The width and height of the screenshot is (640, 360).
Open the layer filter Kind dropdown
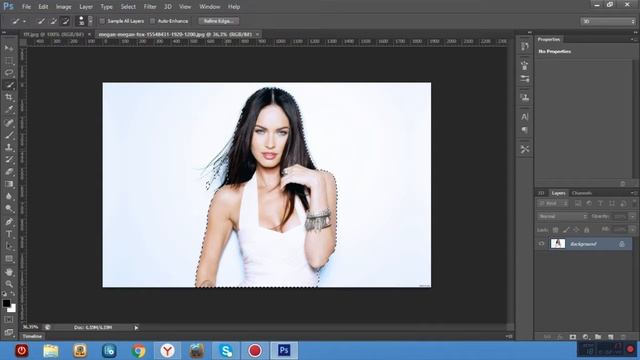point(553,203)
